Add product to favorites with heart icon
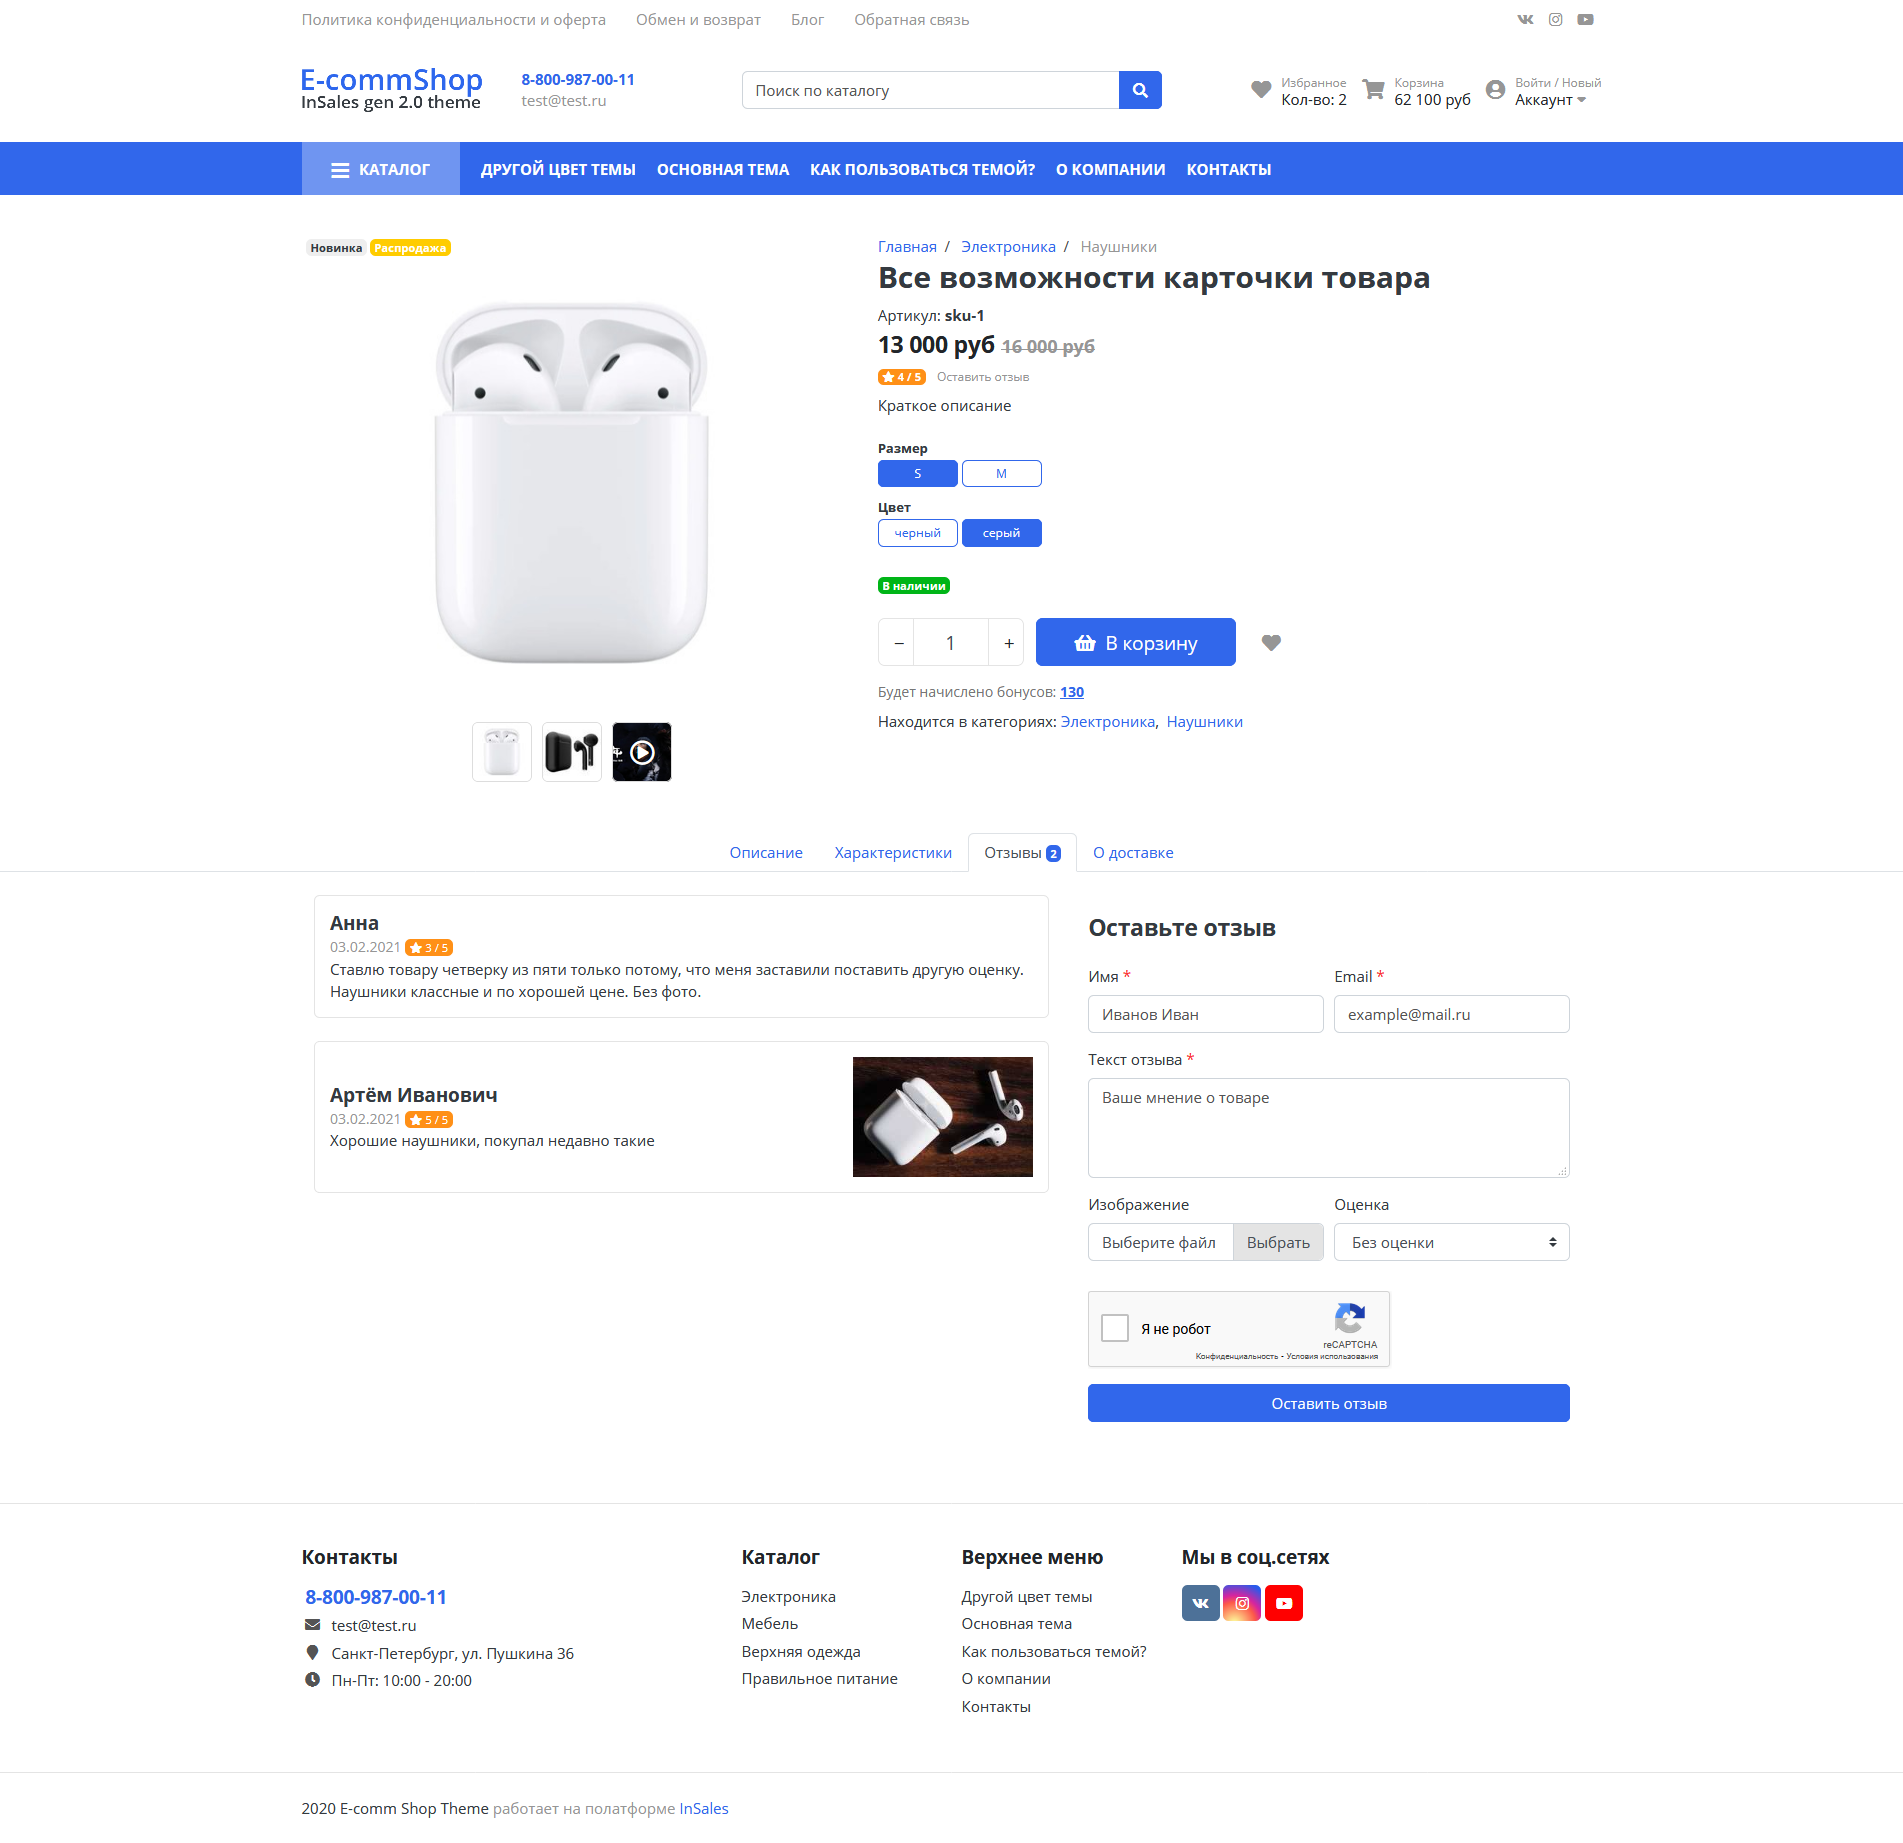The height and width of the screenshot is (1843, 1903). pos(1271,643)
